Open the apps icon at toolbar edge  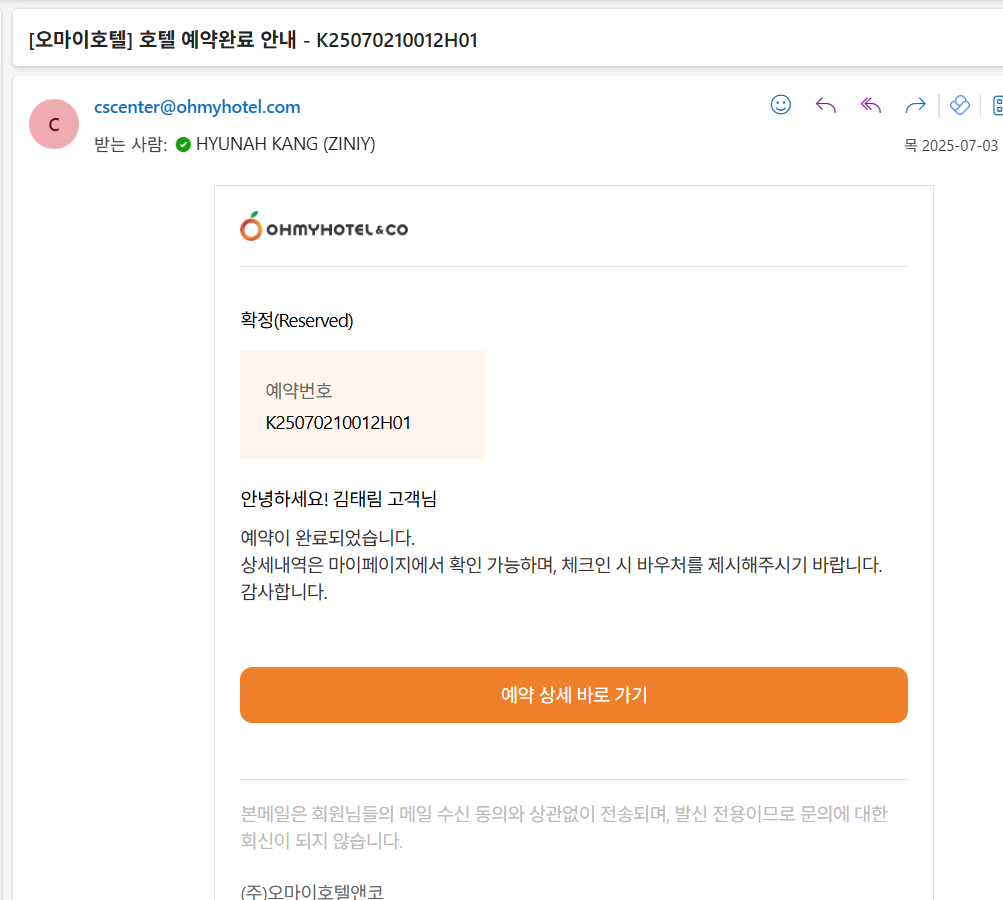pyautogui.click(x=997, y=105)
